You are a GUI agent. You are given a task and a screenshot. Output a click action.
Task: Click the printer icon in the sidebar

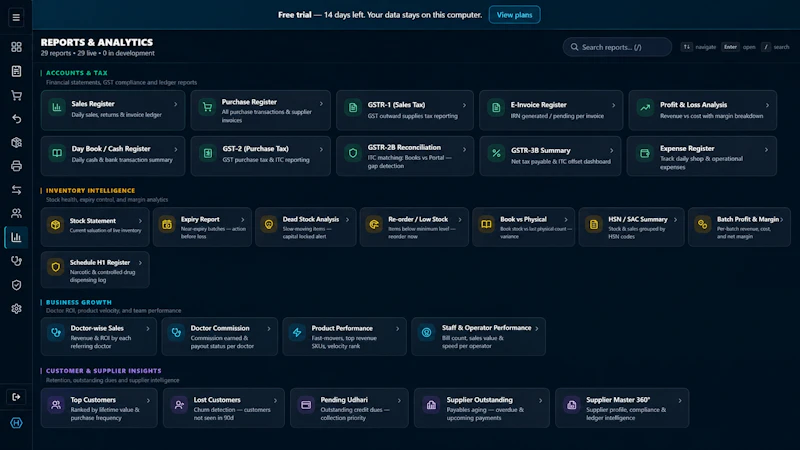[x=16, y=166]
